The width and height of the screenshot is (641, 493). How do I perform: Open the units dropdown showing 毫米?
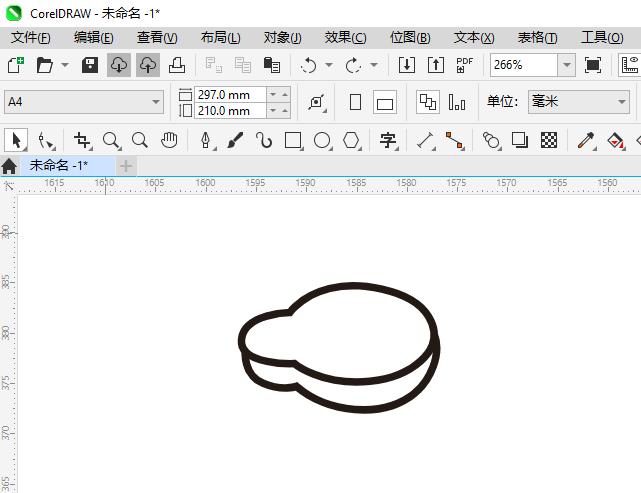pos(578,102)
